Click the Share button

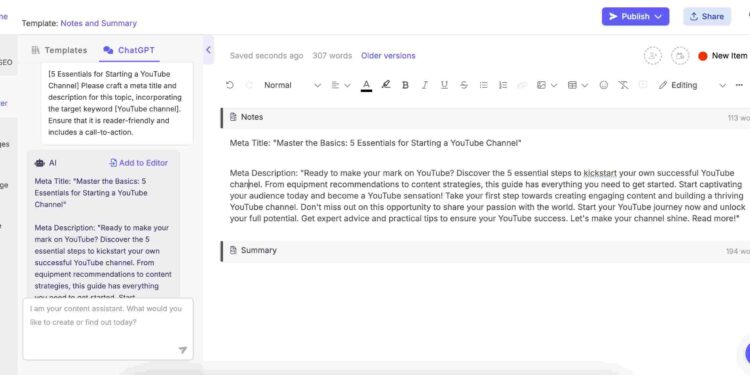tap(706, 16)
